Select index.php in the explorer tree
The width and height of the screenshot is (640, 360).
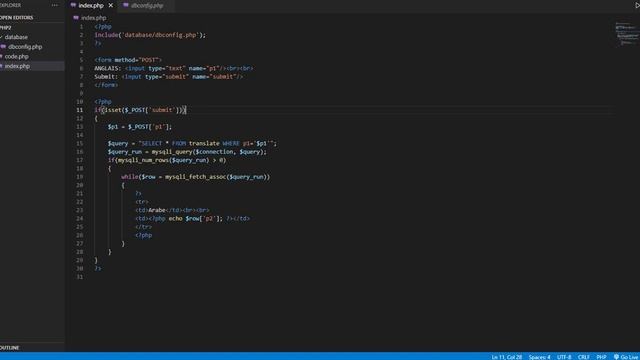pyautogui.click(x=17, y=66)
